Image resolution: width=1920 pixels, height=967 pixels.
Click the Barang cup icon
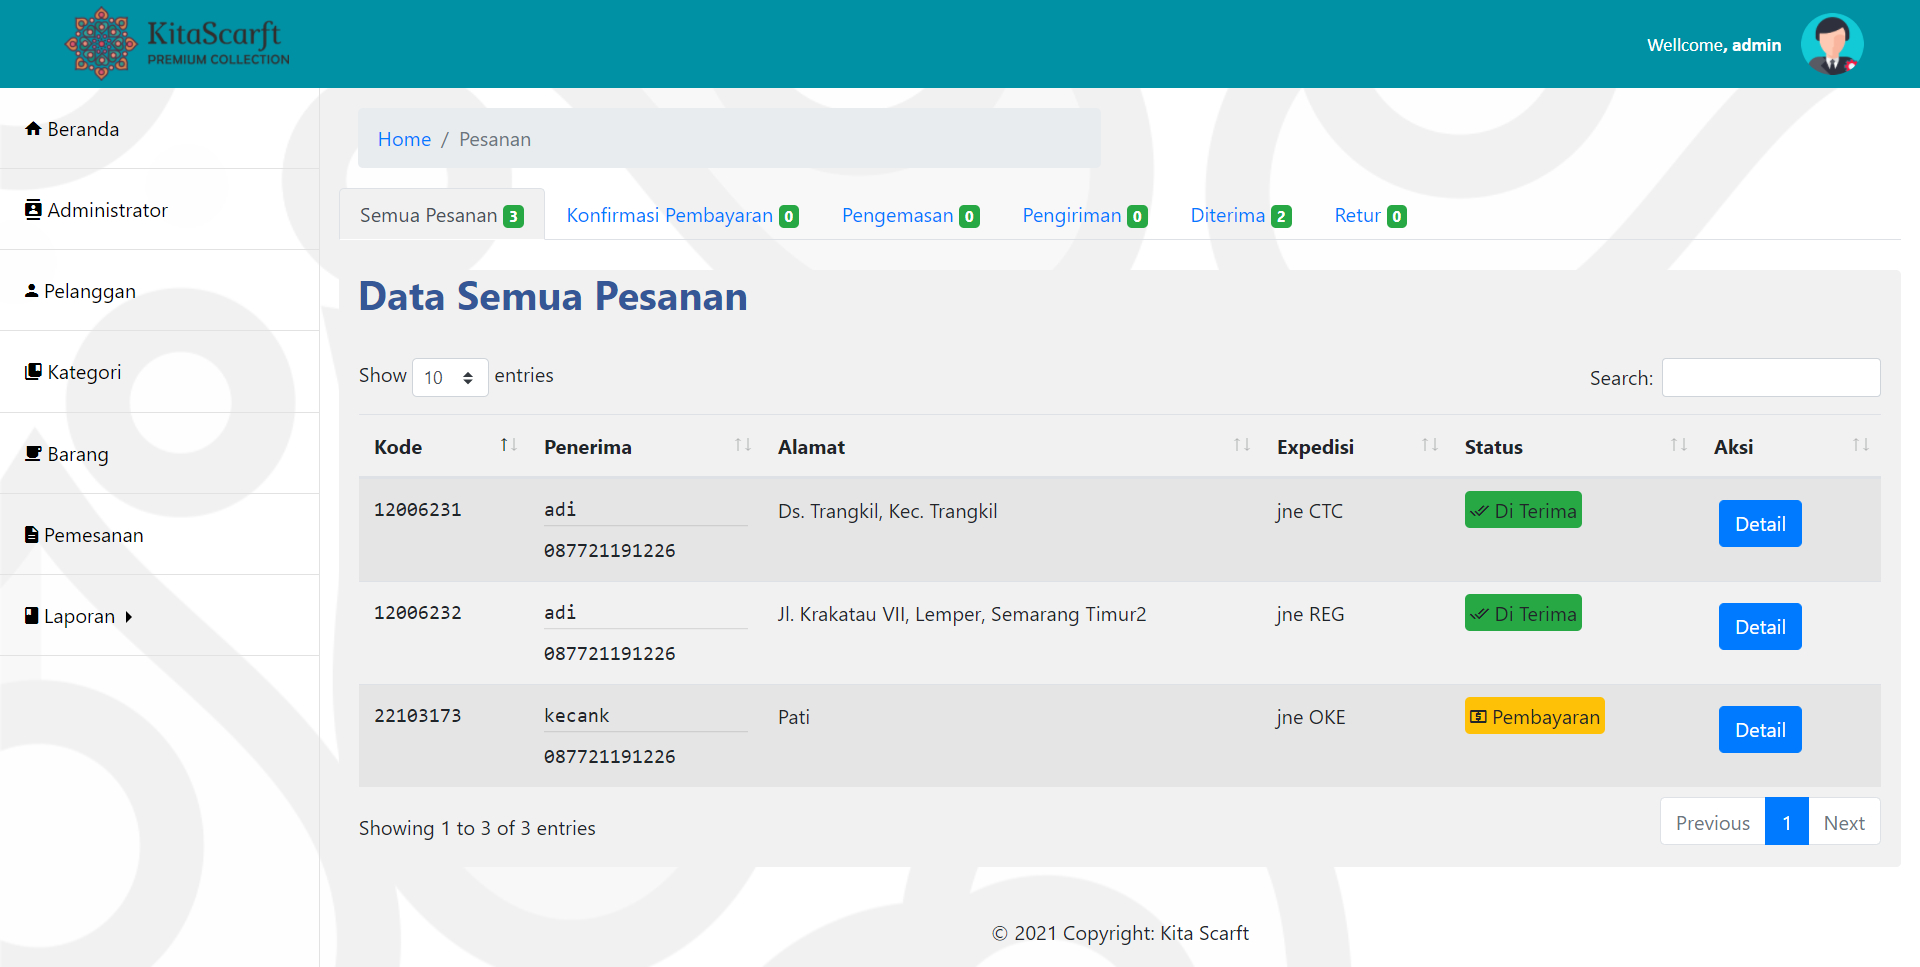(x=33, y=454)
